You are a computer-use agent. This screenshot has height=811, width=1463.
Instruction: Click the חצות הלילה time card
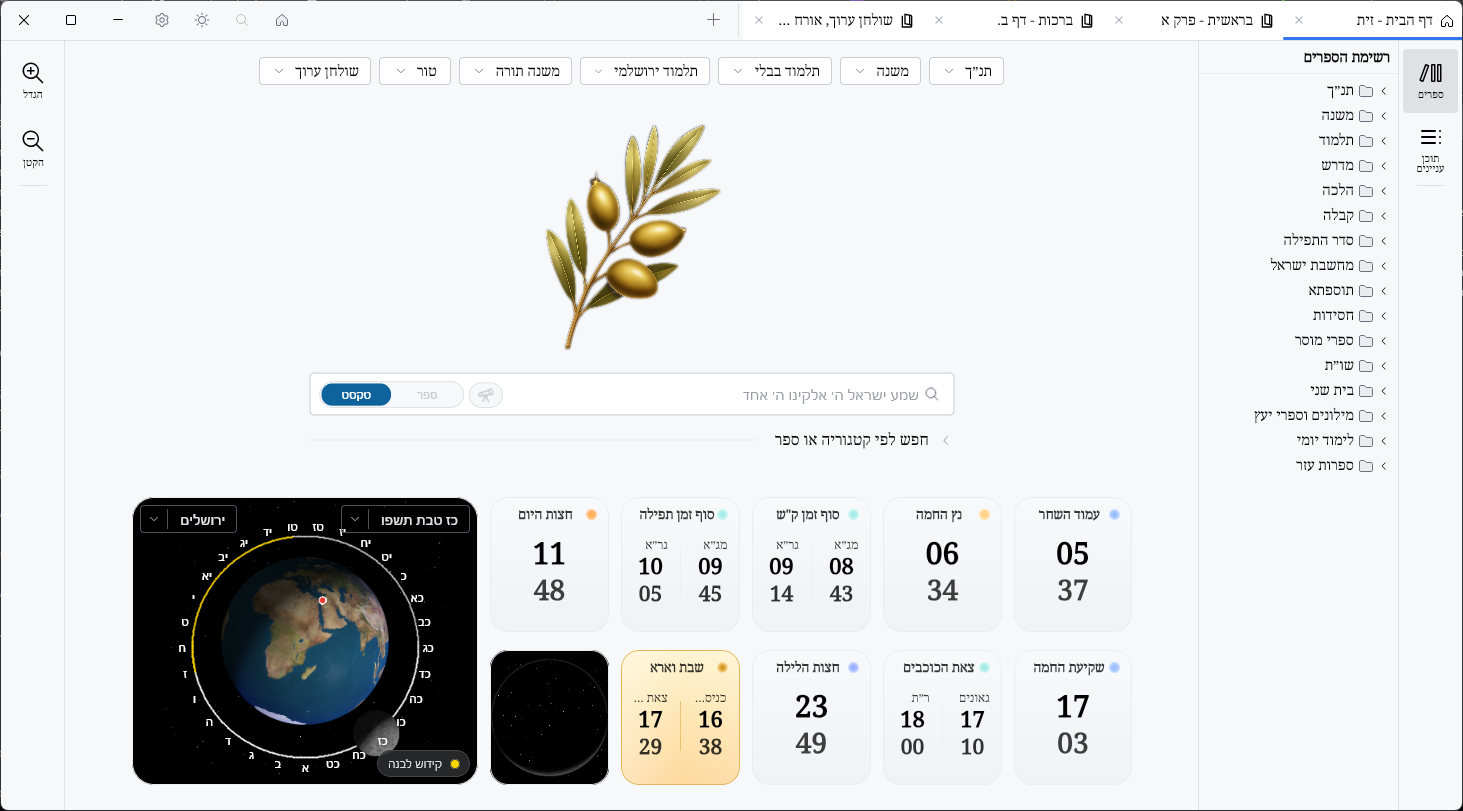pos(811,717)
